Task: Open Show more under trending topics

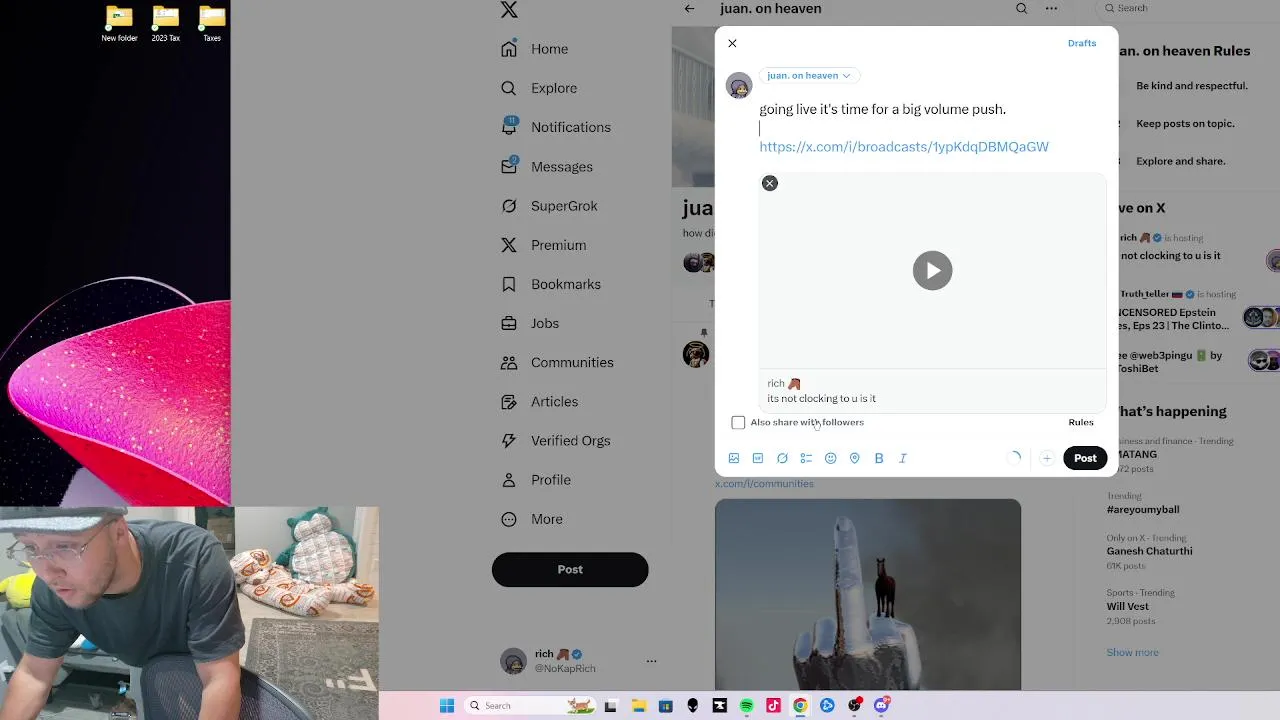Action: [1132, 652]
